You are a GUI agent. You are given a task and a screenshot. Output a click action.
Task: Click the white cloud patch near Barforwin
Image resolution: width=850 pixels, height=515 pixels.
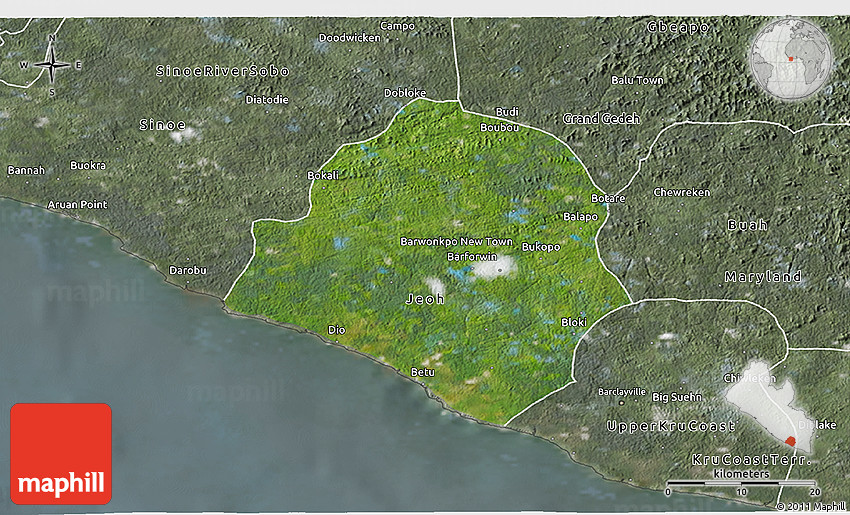point(495,267)
